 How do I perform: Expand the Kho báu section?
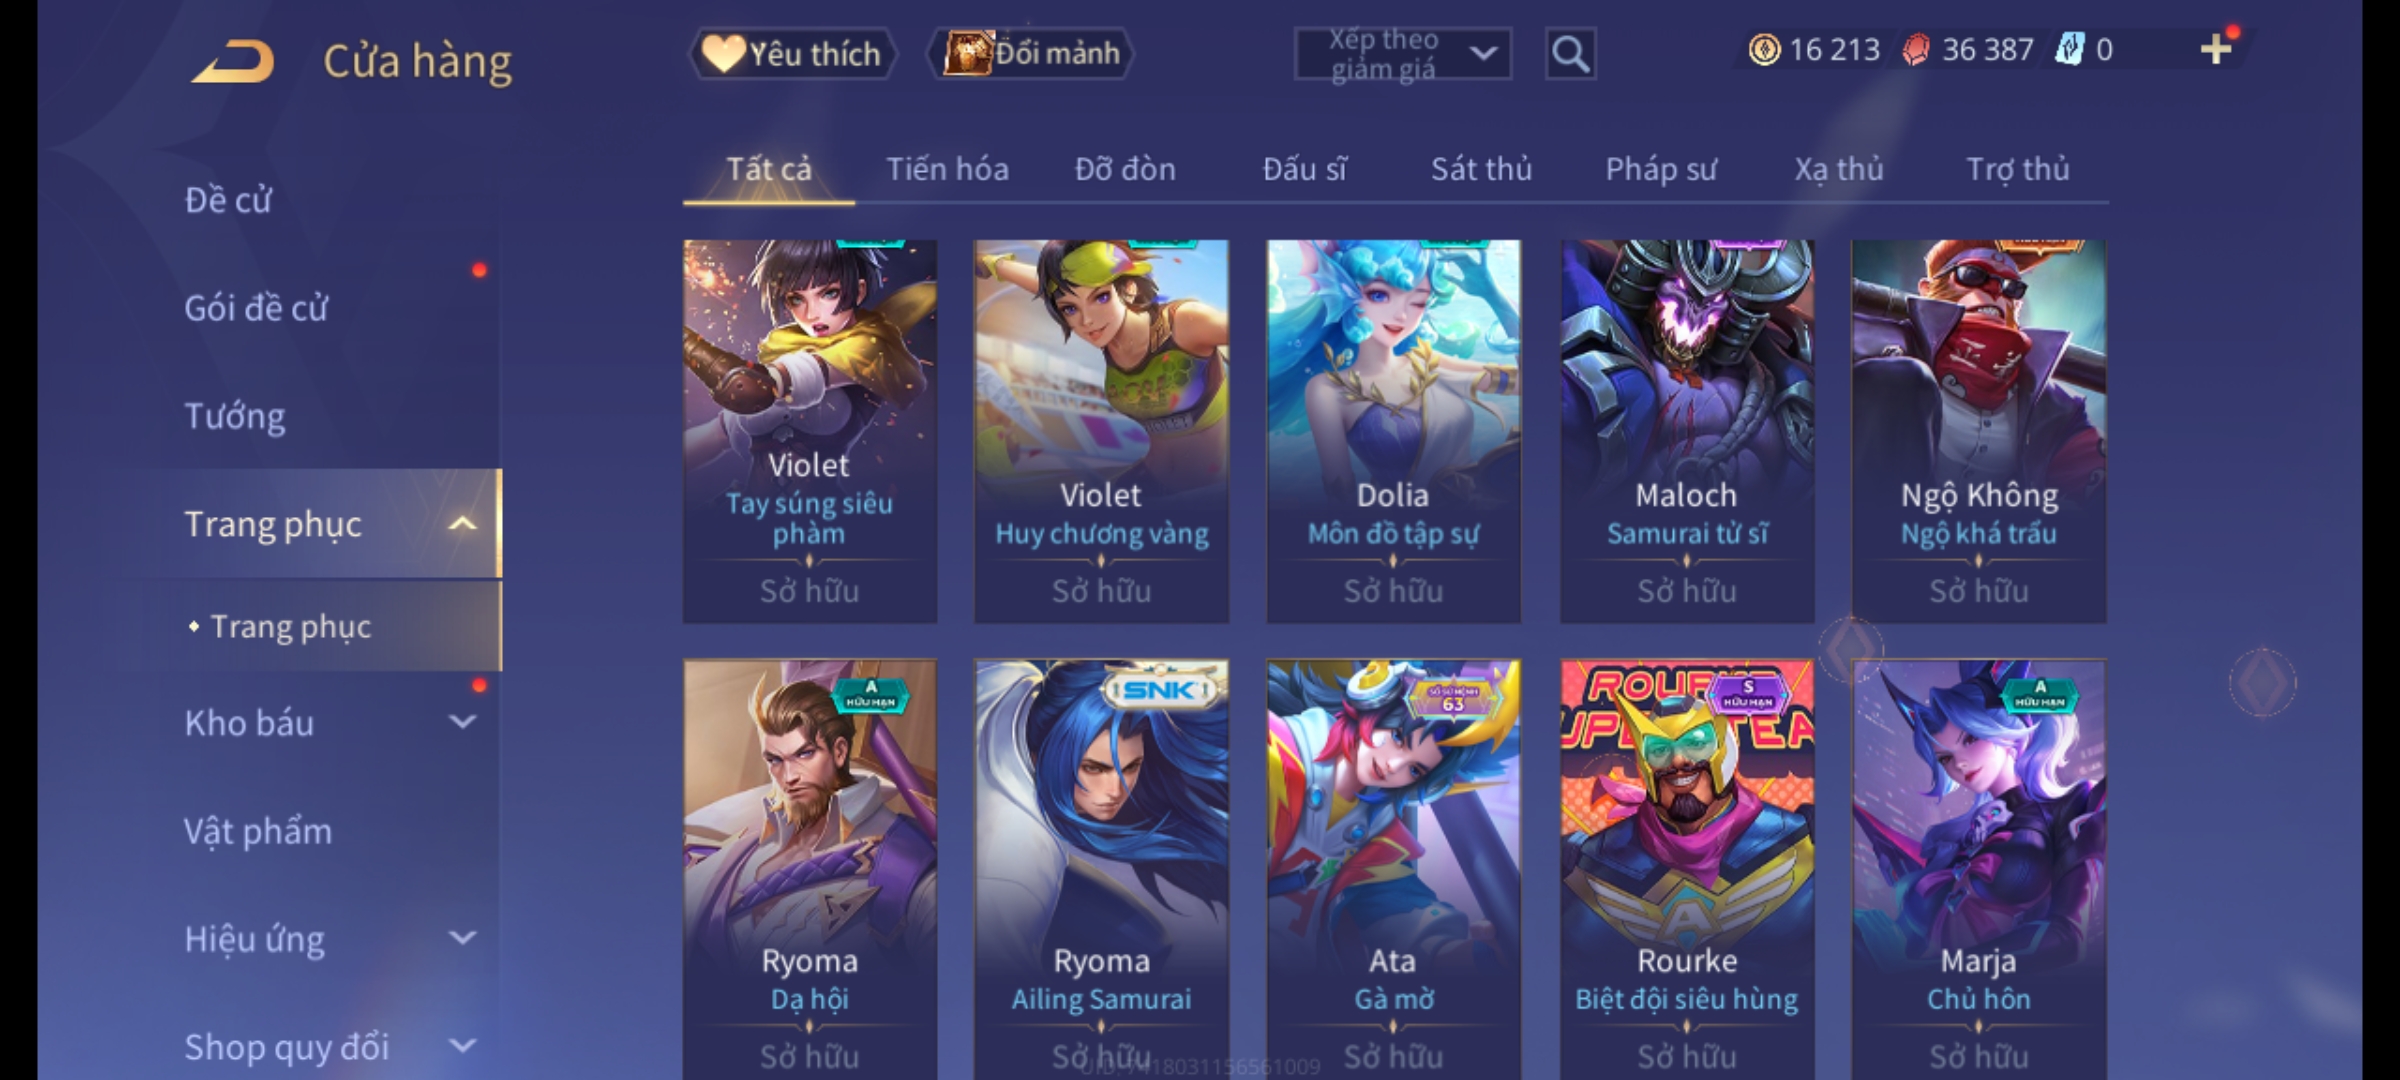click(462, 722)
